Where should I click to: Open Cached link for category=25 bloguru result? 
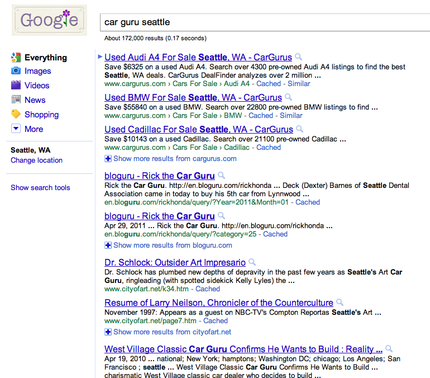(x=275, y=234)
